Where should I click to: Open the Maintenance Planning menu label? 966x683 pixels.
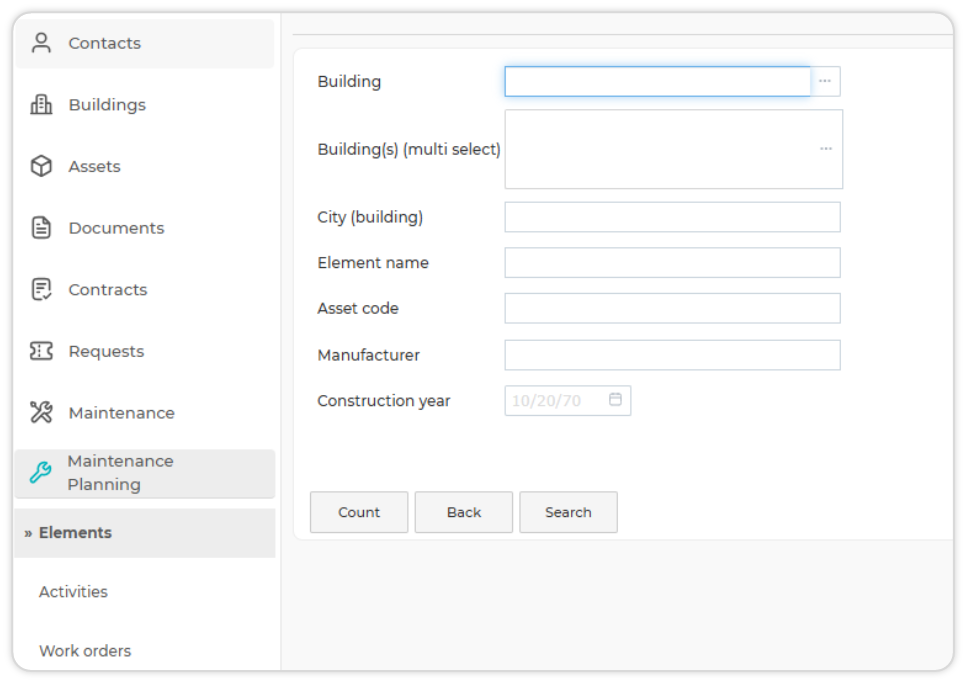coord(121,473)
